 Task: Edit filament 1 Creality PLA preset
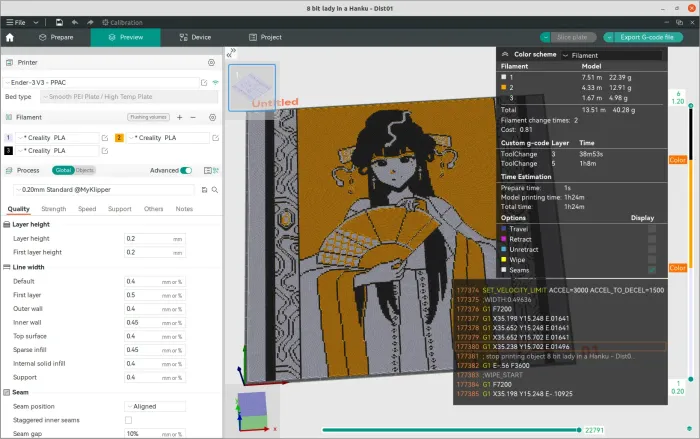click(105, 138)
